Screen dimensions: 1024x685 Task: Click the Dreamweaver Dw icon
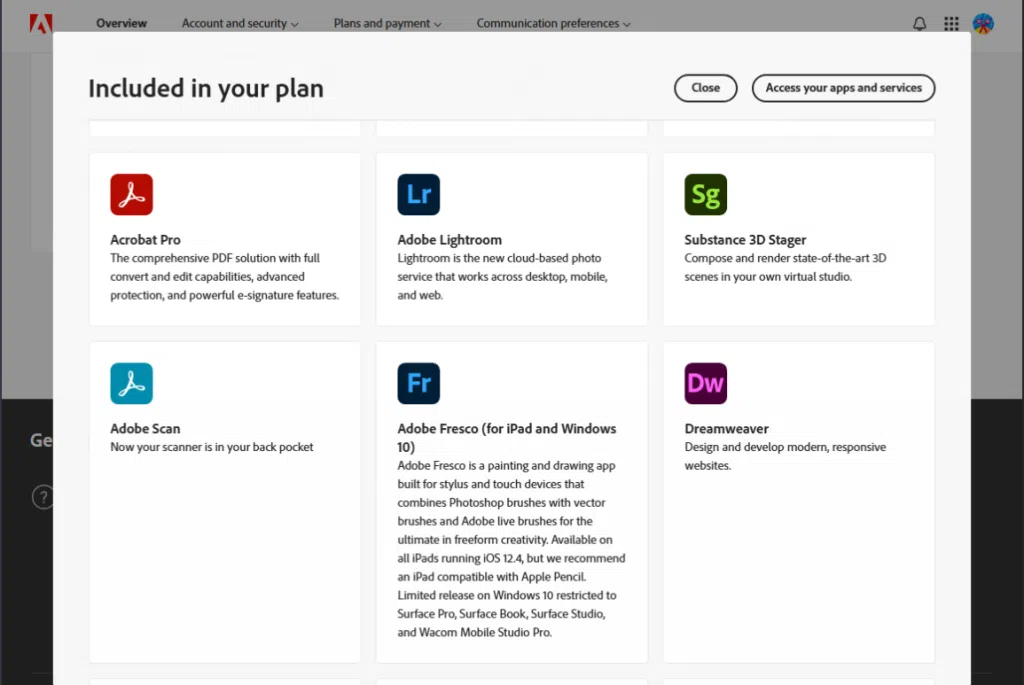pos(705,383)
